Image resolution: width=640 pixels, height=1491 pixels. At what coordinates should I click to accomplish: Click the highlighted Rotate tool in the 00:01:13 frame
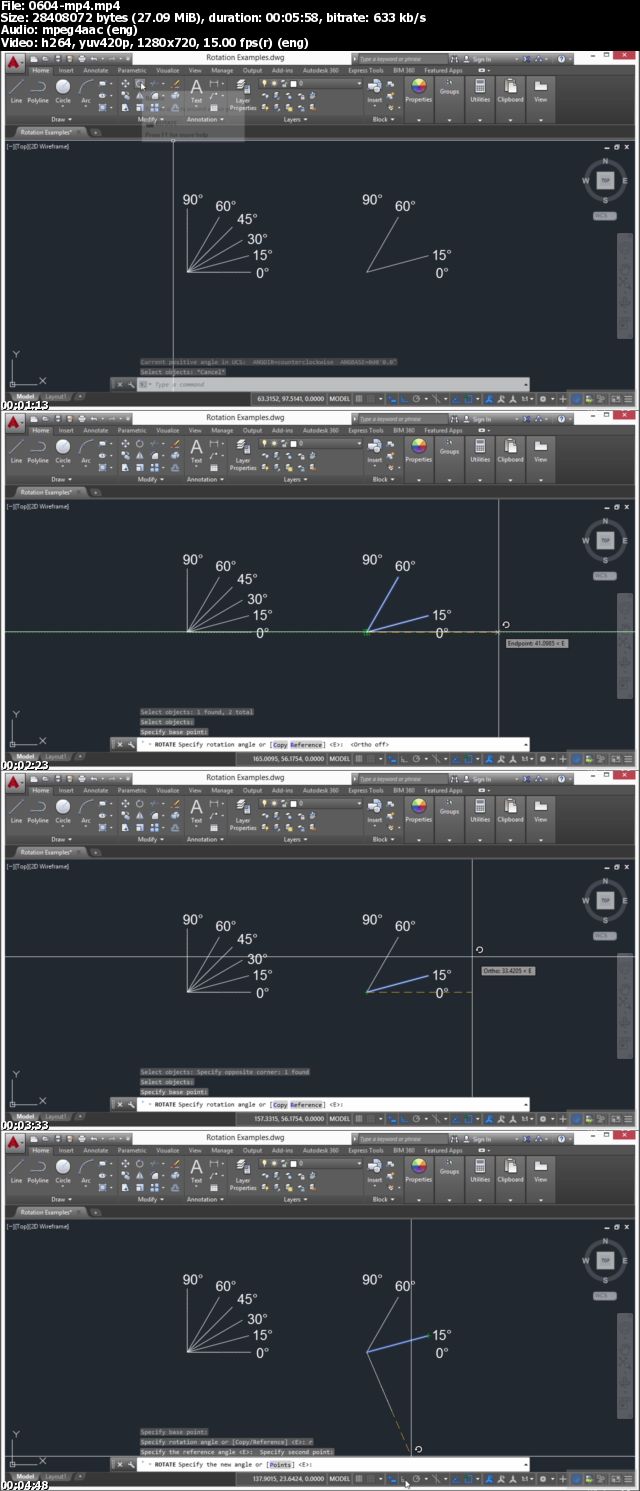point(140,84)
